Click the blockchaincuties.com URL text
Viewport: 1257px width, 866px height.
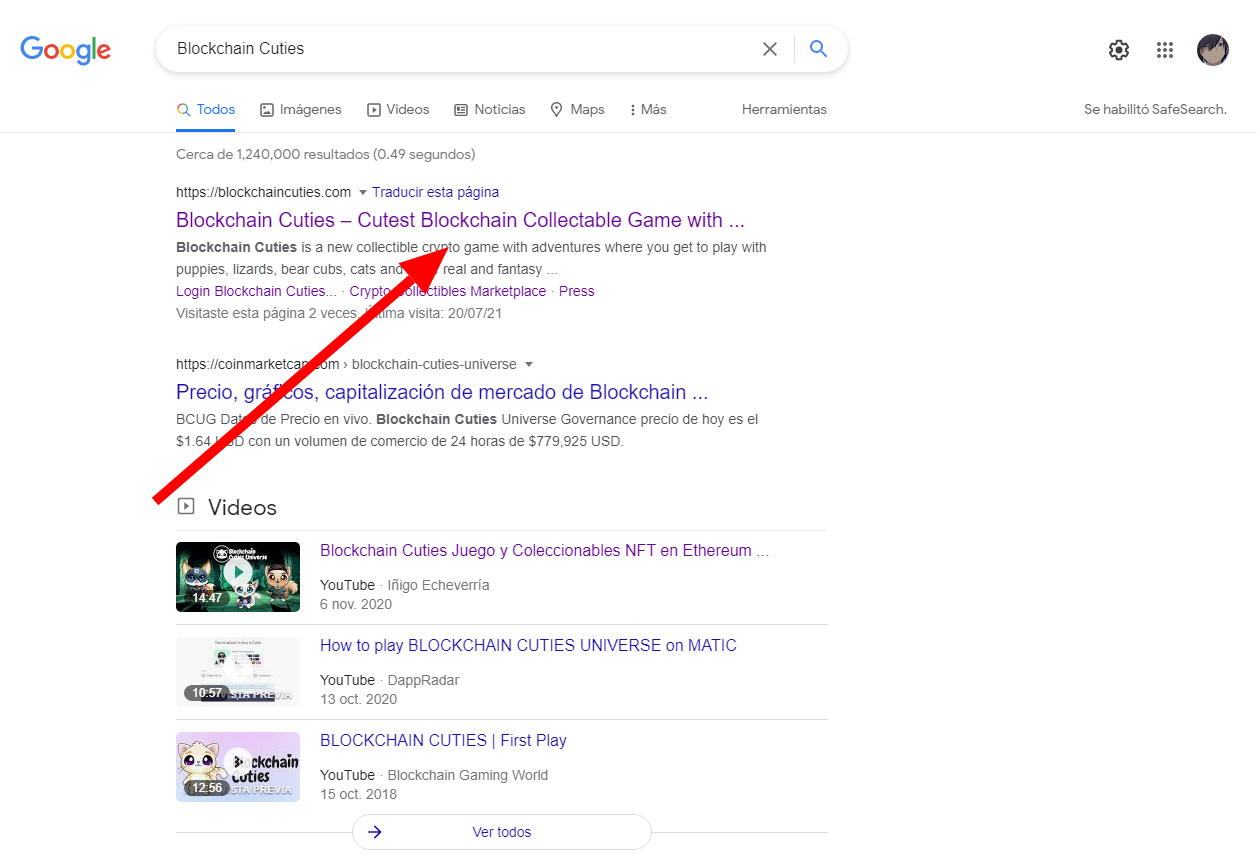coord(263,192)
